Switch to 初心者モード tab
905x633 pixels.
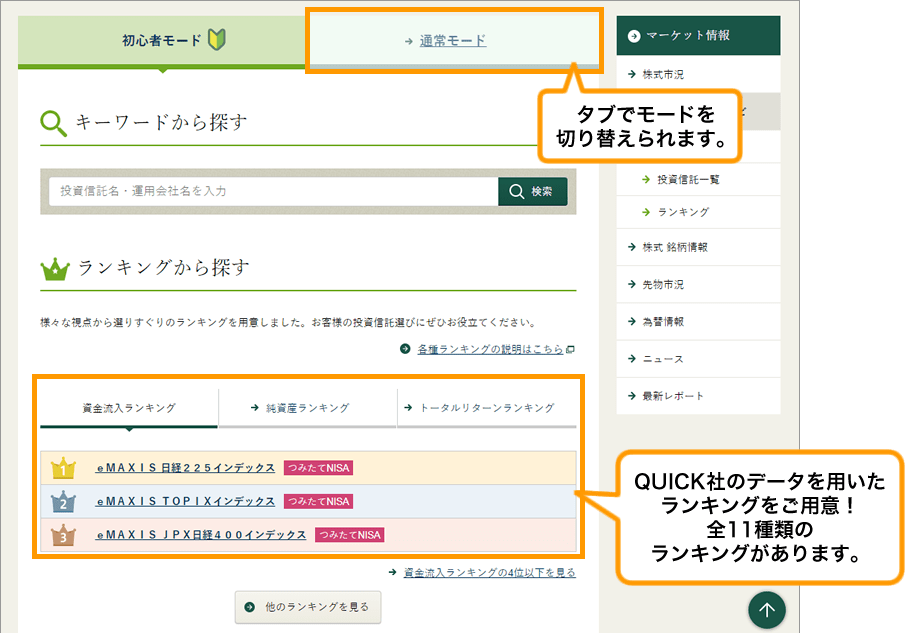click(x=162, y=40)
